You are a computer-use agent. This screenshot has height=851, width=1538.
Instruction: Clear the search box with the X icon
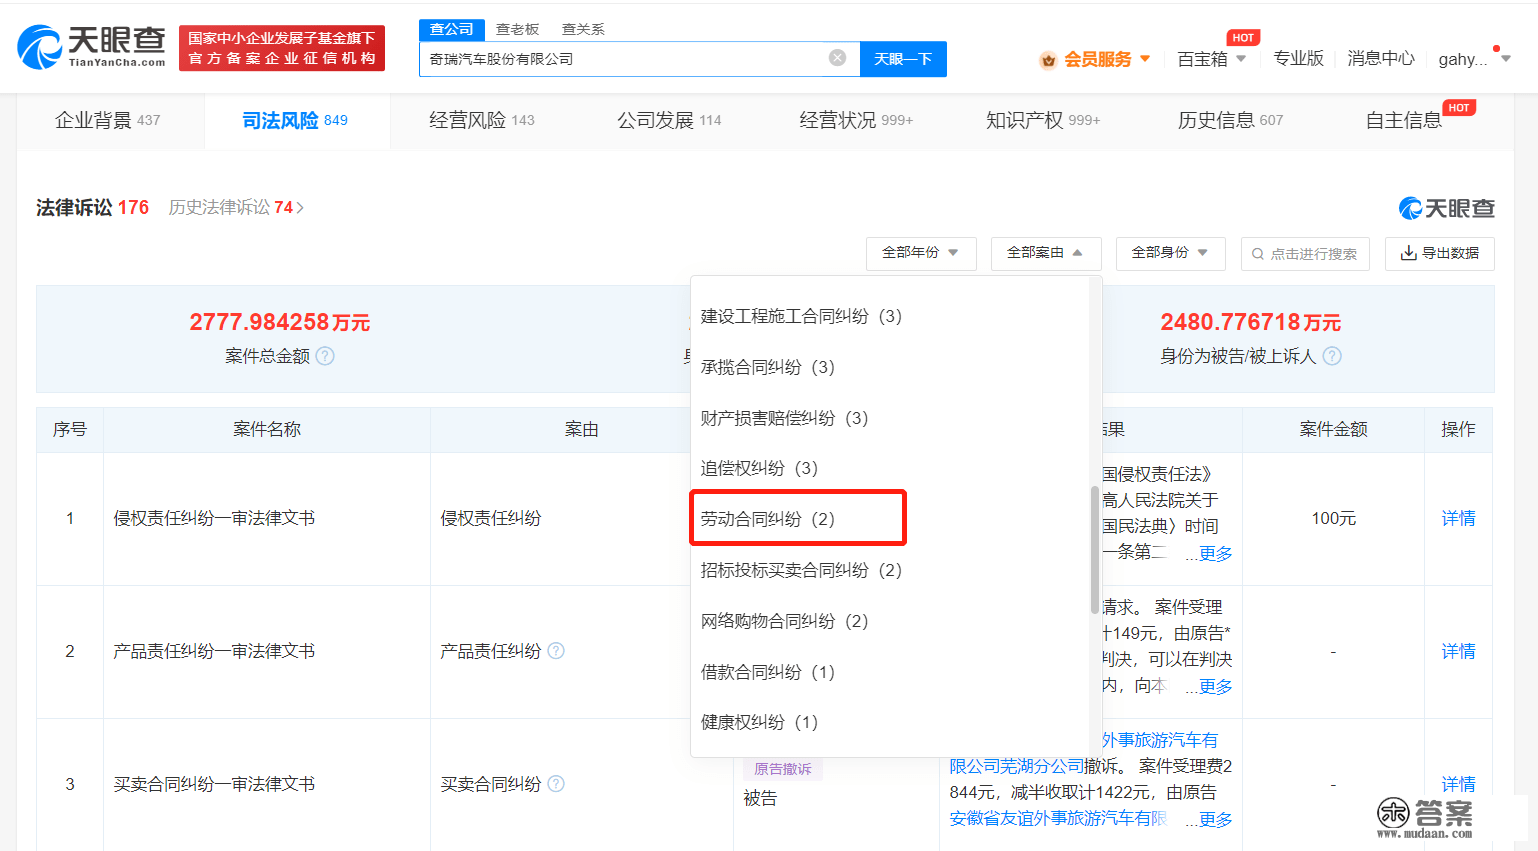point(838,58)
